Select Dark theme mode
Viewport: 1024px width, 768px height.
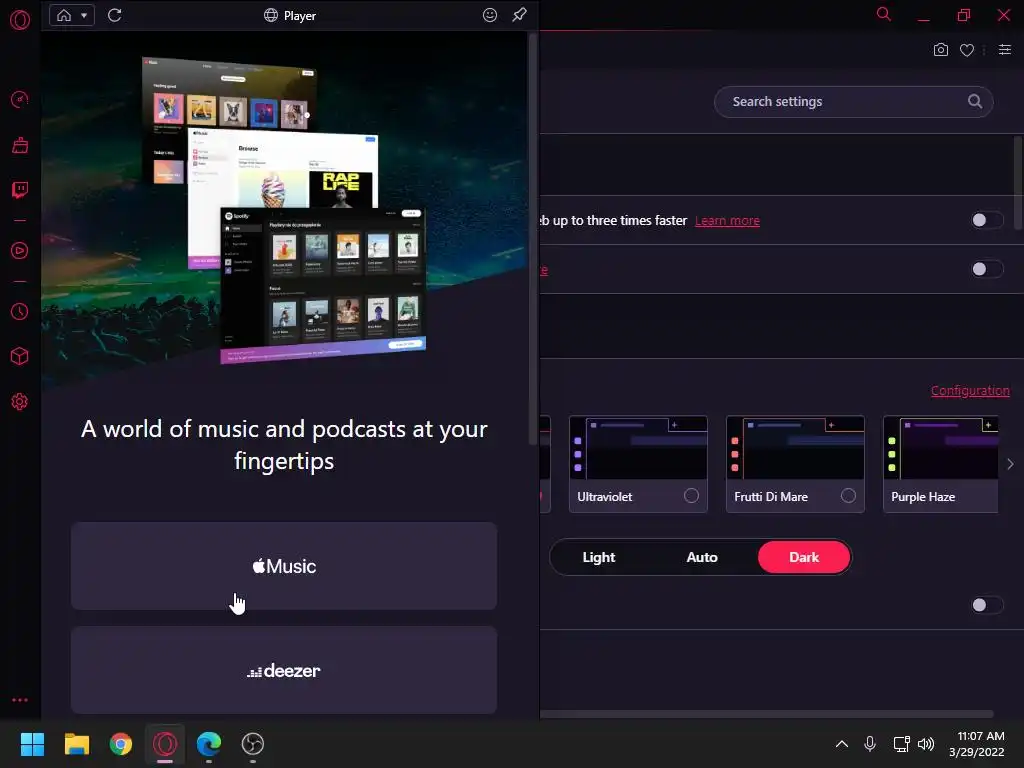pos(804,557)
